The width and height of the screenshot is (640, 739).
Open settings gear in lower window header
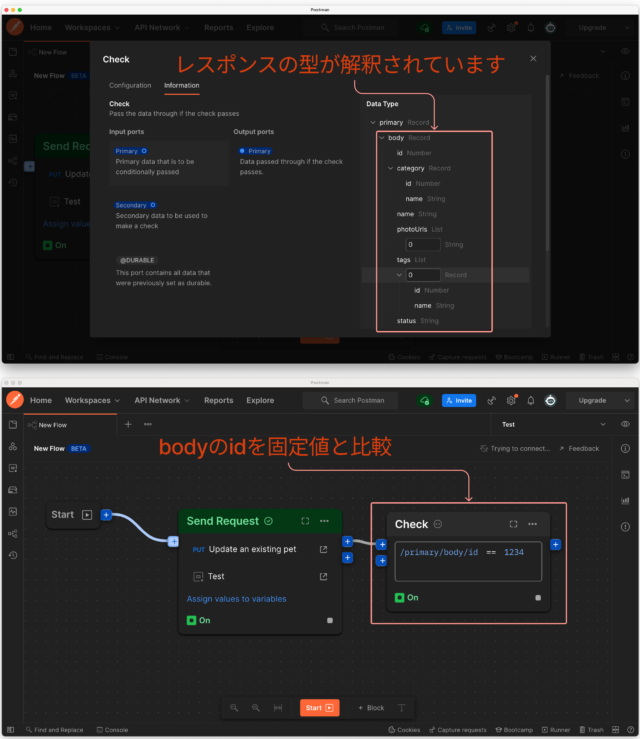pos(511,400)
